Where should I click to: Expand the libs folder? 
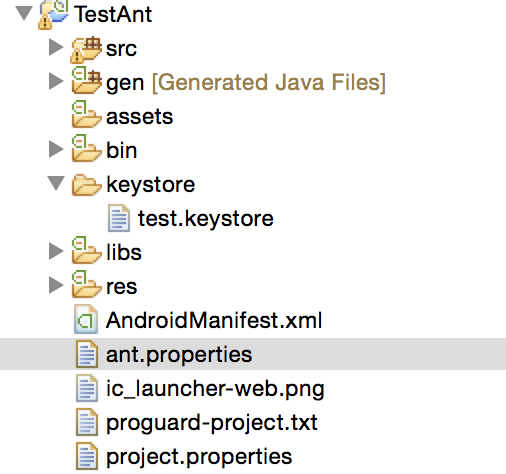coord(56,251)
